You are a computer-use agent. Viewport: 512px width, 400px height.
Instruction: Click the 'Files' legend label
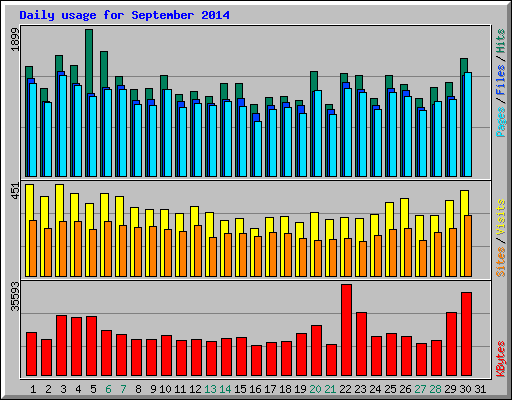501,79
